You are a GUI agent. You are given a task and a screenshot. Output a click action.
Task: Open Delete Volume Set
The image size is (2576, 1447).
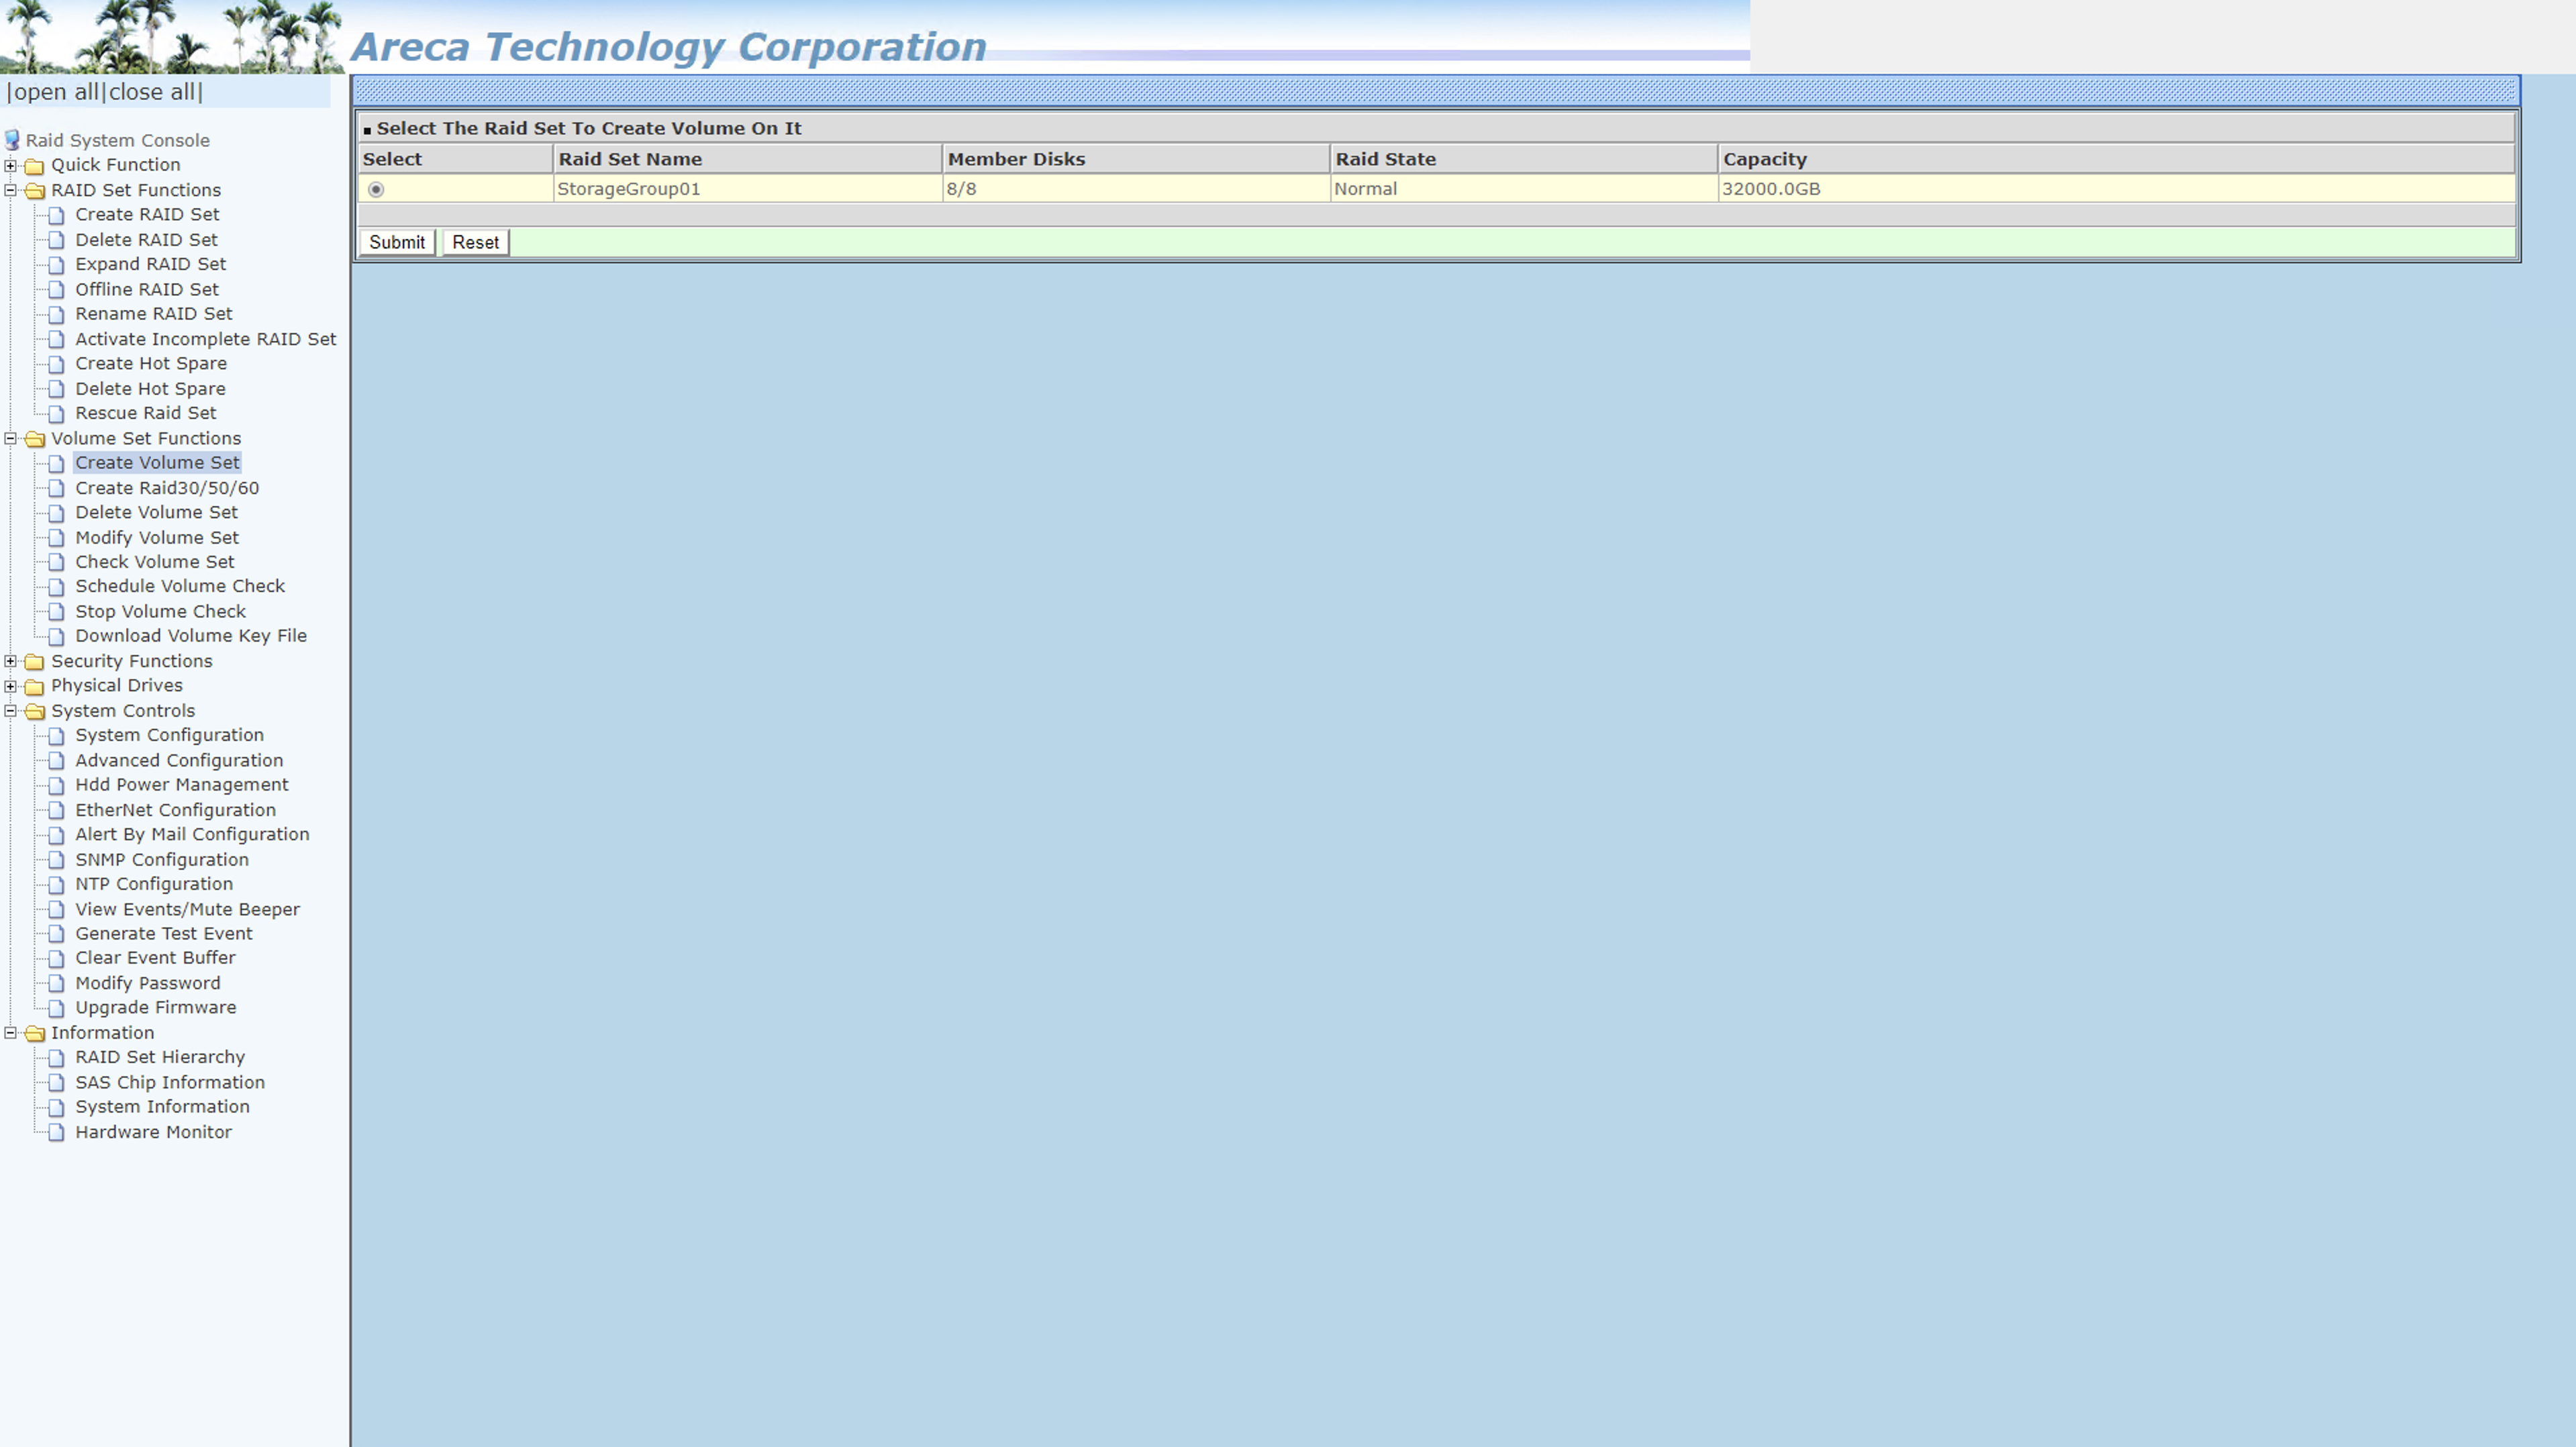click(157, 512)
